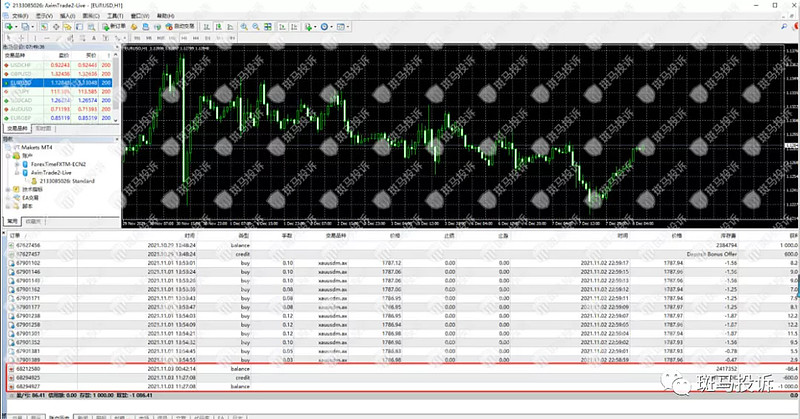Select order 67901102 row in history
Image resolution: width=800 pixels, height=419 pixels.
pyautogui.click(x=403, y=263)
